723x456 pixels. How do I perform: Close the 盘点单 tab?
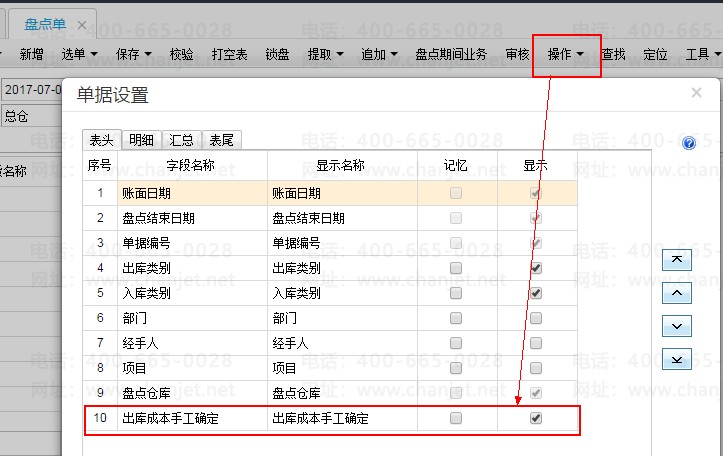click(82, 24)
